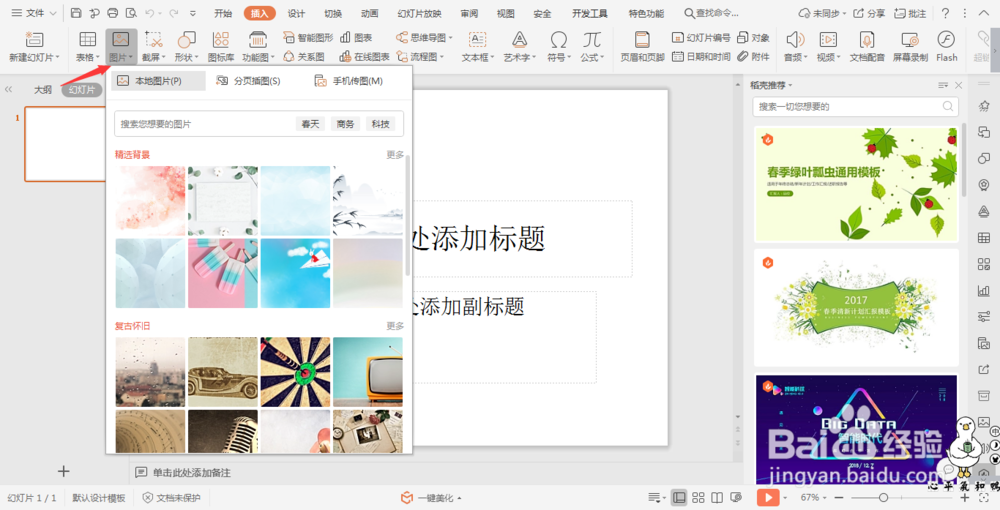Start 屏幕录制 screen recording

(910, 47)
